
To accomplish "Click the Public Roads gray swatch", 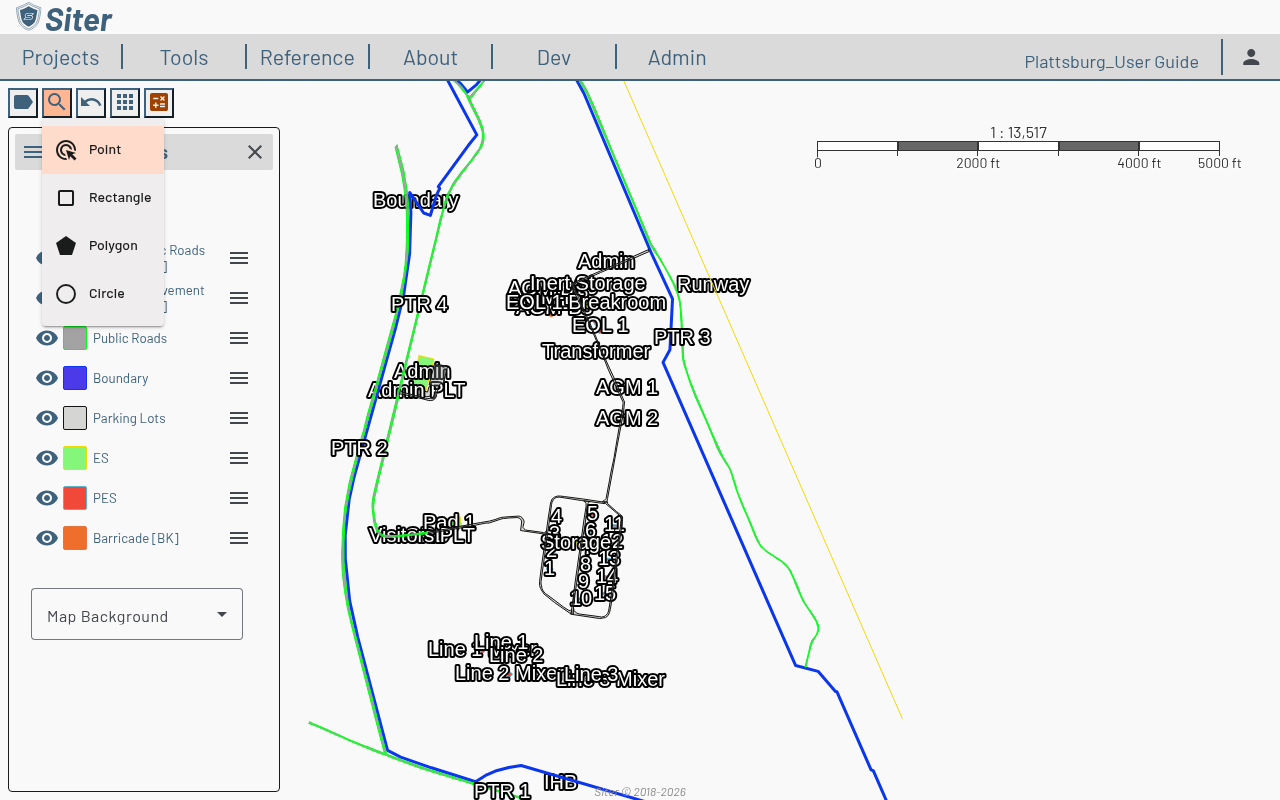I will tap(75, 338).
